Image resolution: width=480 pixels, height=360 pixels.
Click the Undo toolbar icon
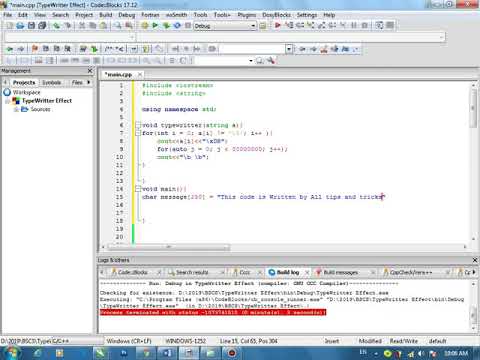point(57,25)
